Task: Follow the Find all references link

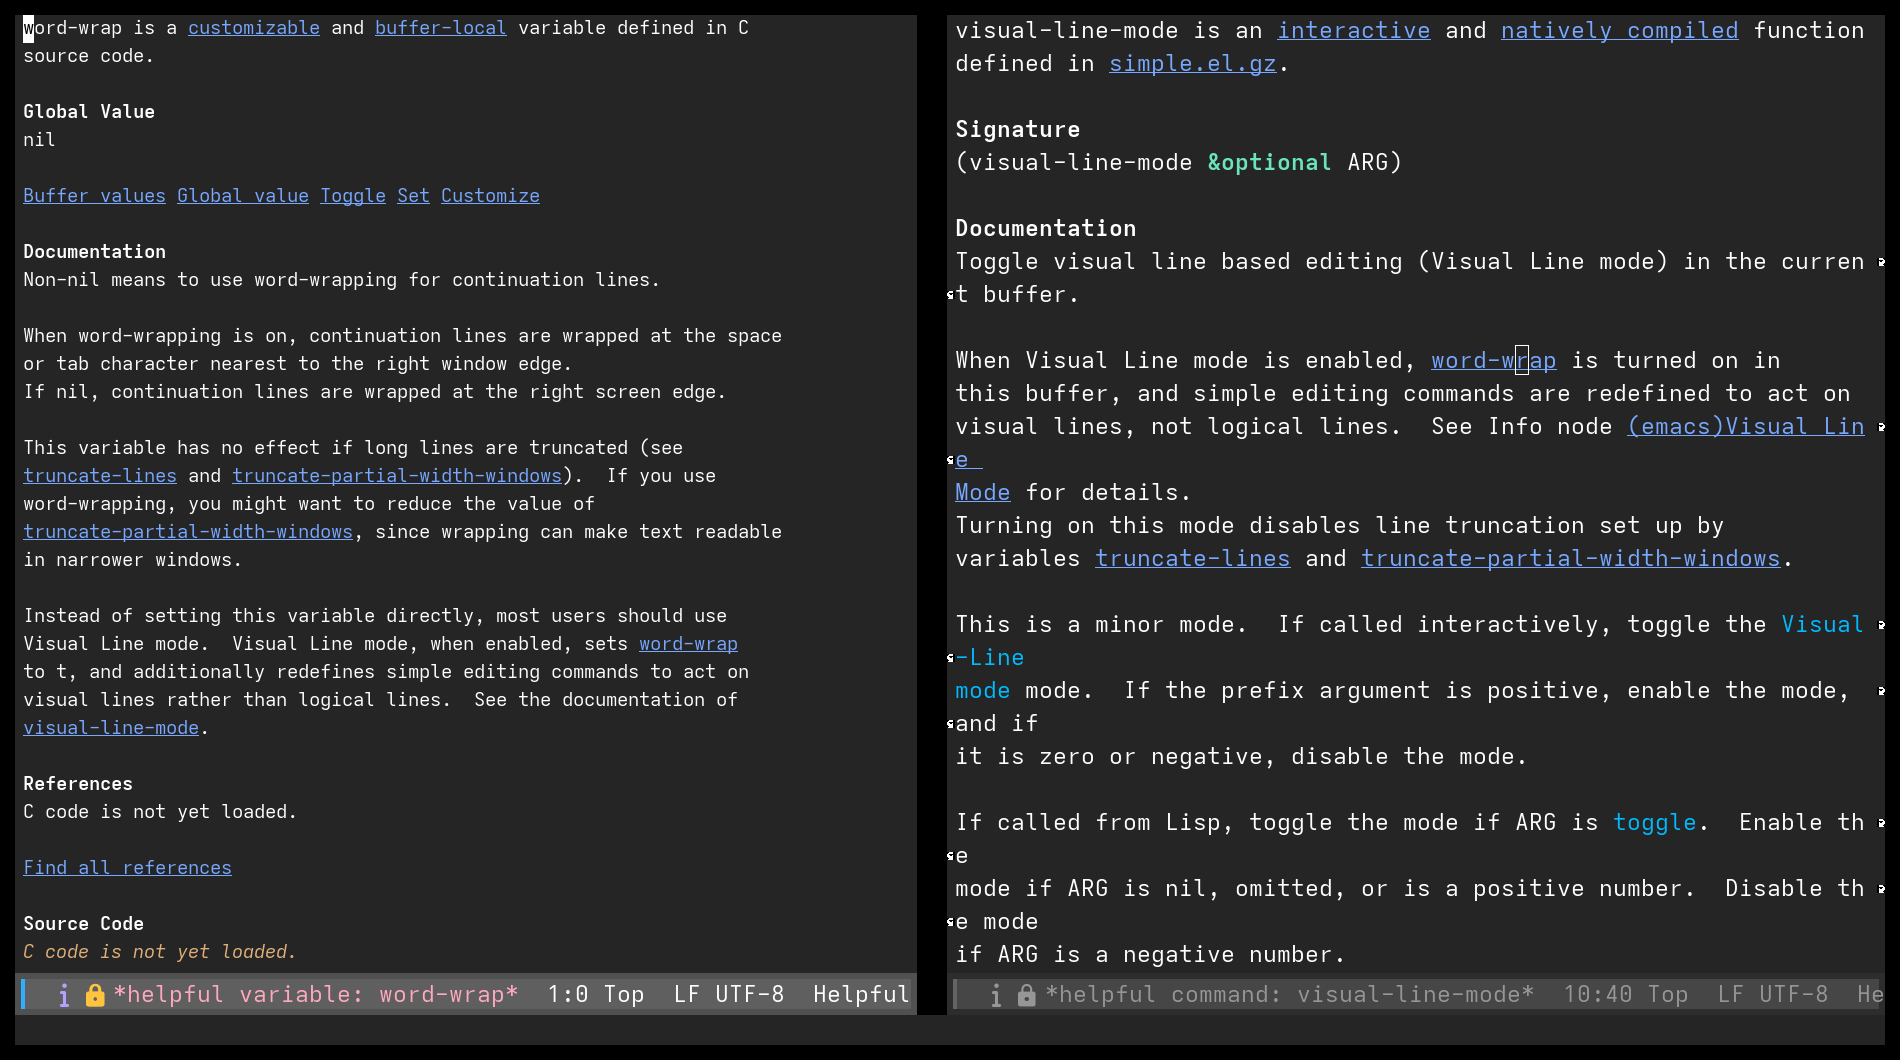Action: tap(128, 868)
